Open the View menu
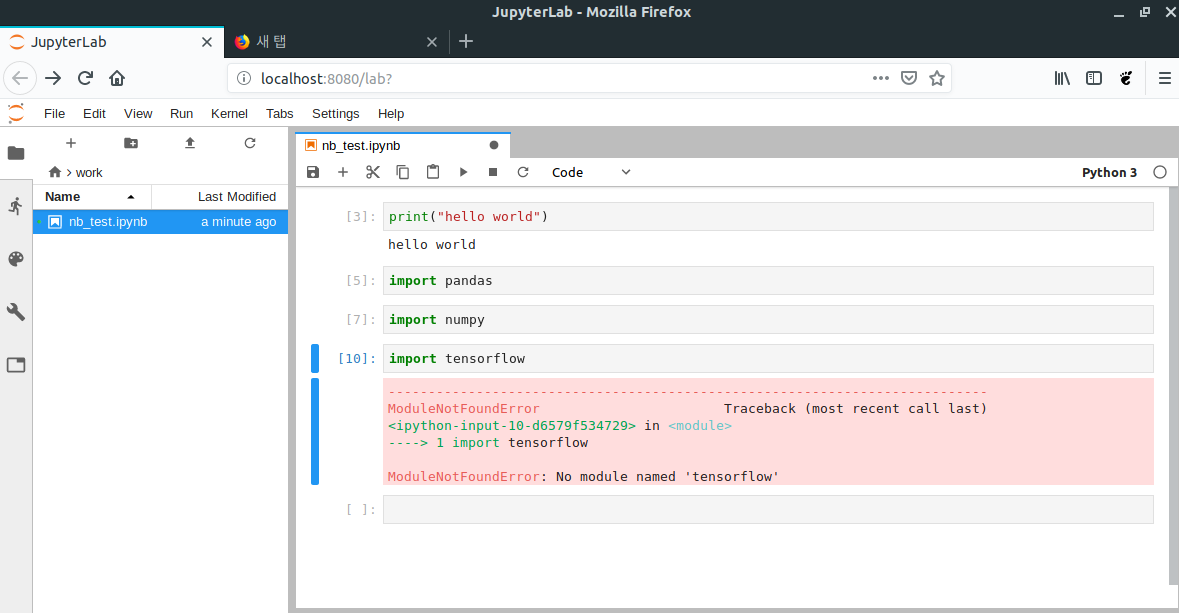The height and width of the screenshot is (613, 1179). [x=138, y=114]
